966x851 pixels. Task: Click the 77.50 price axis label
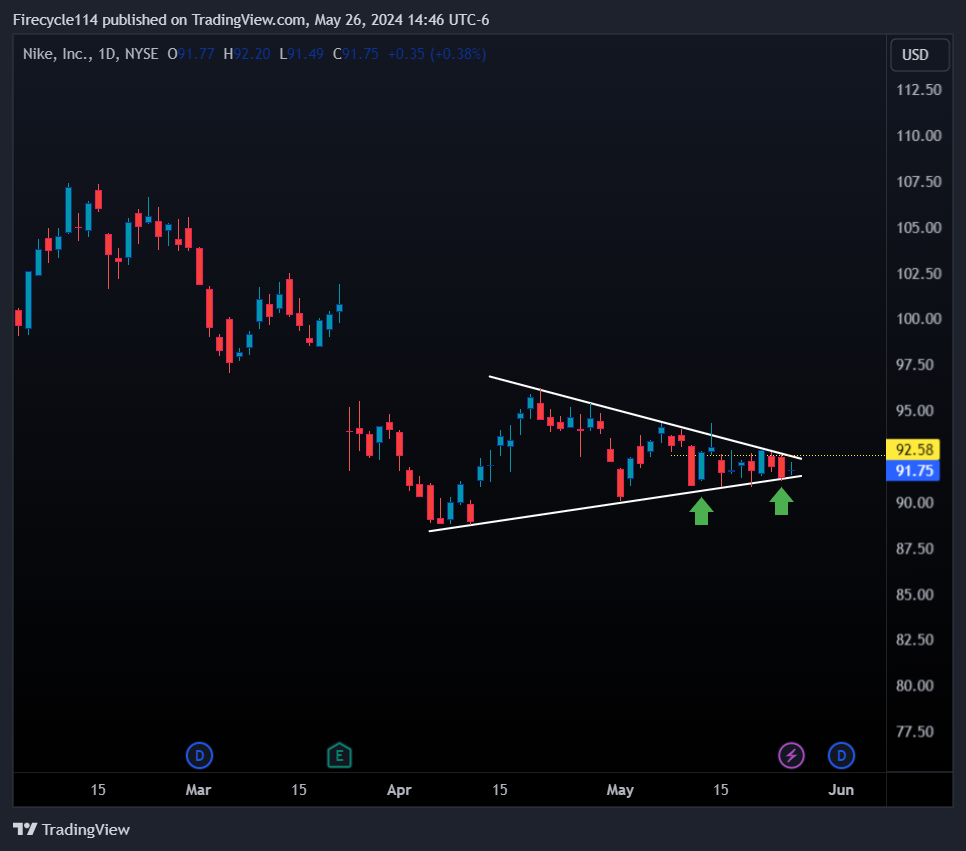point(915,731)
